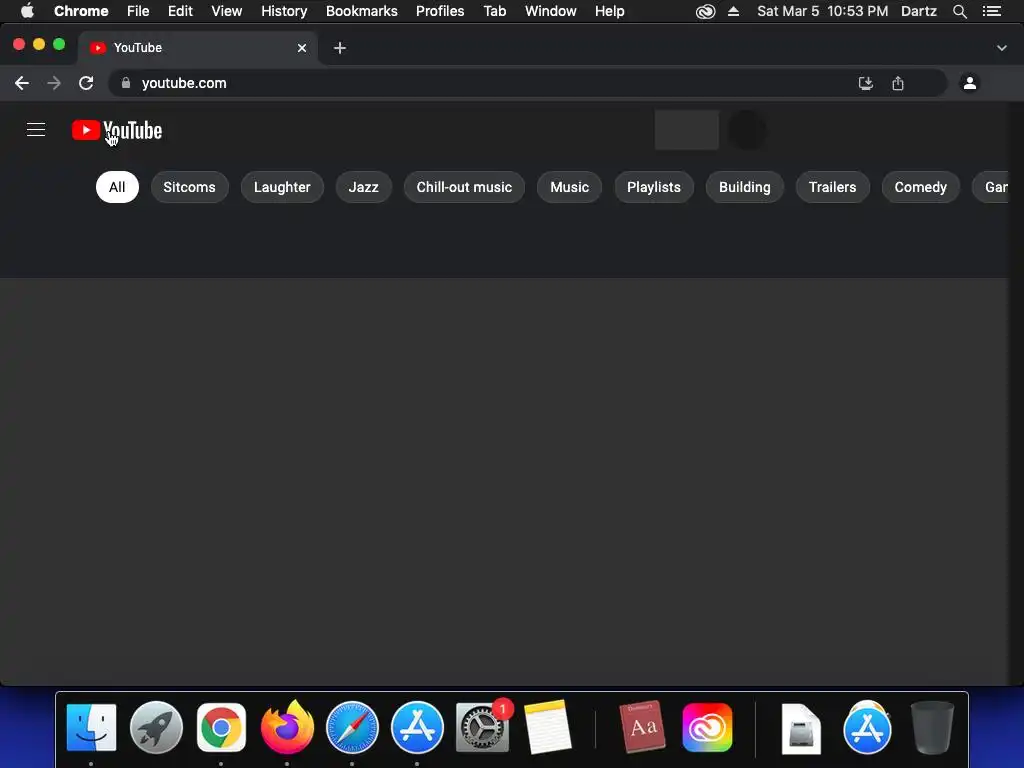Open Finder from the Dock

point(91,728)
